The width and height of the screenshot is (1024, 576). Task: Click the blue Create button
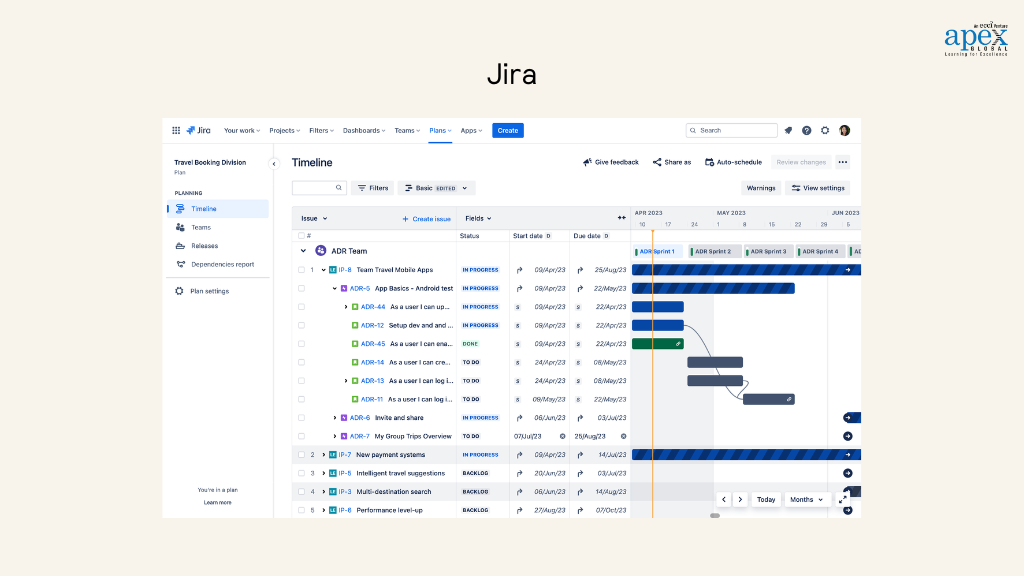click(x=507, y=131)
